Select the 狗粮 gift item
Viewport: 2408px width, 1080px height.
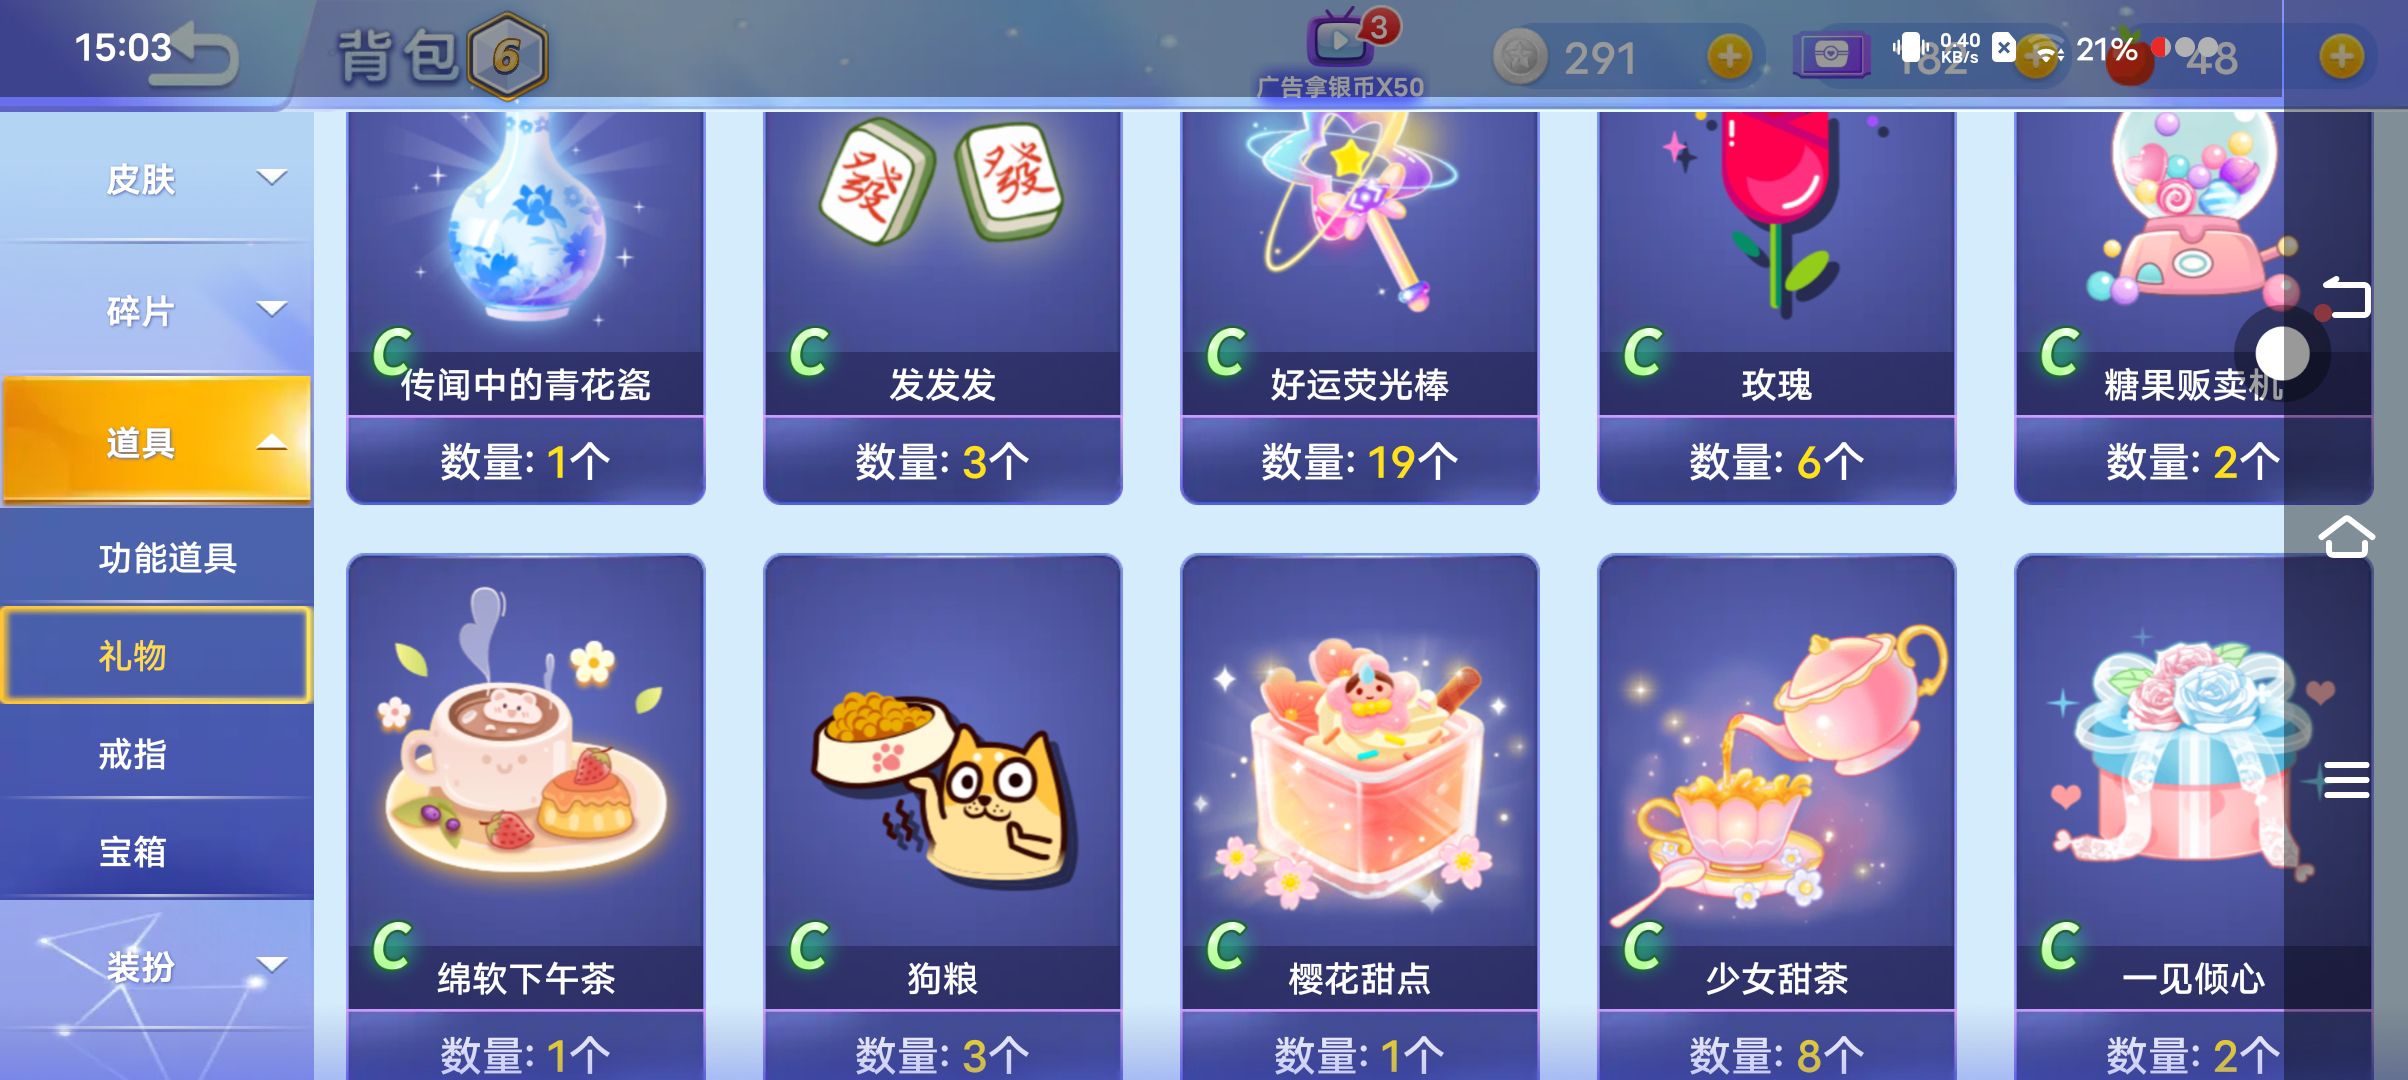(942, 816)
